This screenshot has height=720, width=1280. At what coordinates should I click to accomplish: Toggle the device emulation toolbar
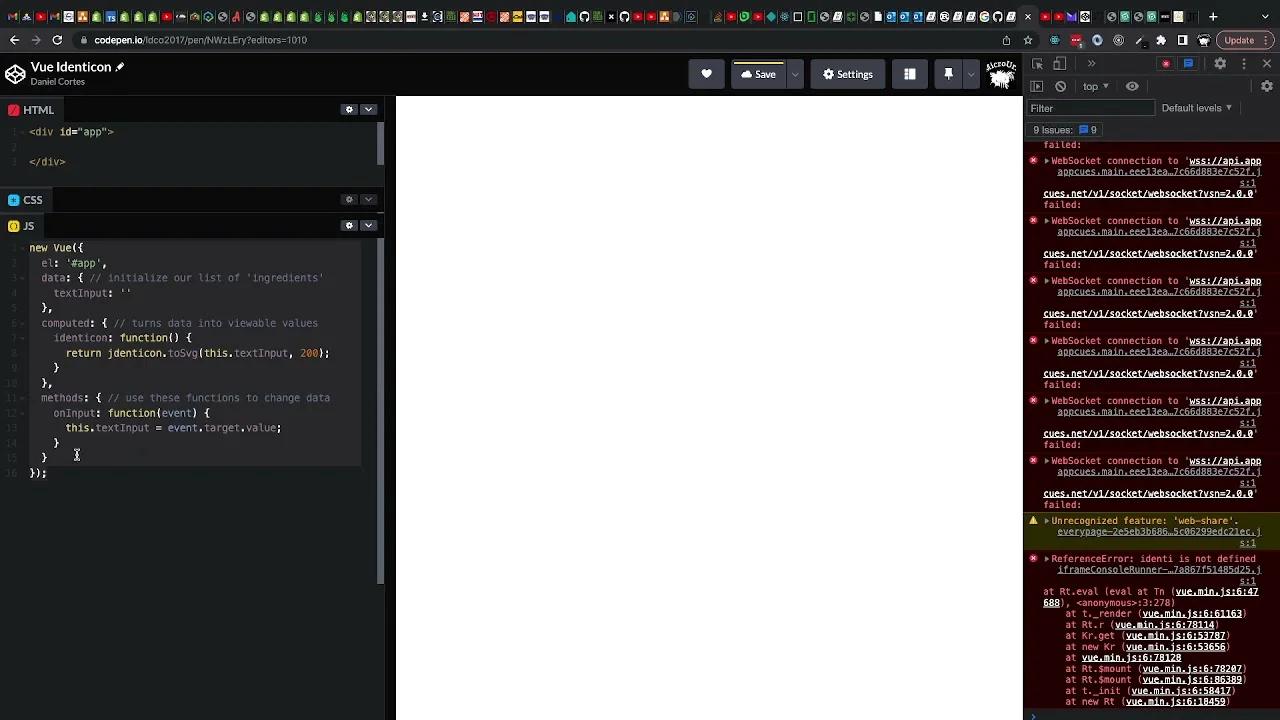[x=1059, y=63]
